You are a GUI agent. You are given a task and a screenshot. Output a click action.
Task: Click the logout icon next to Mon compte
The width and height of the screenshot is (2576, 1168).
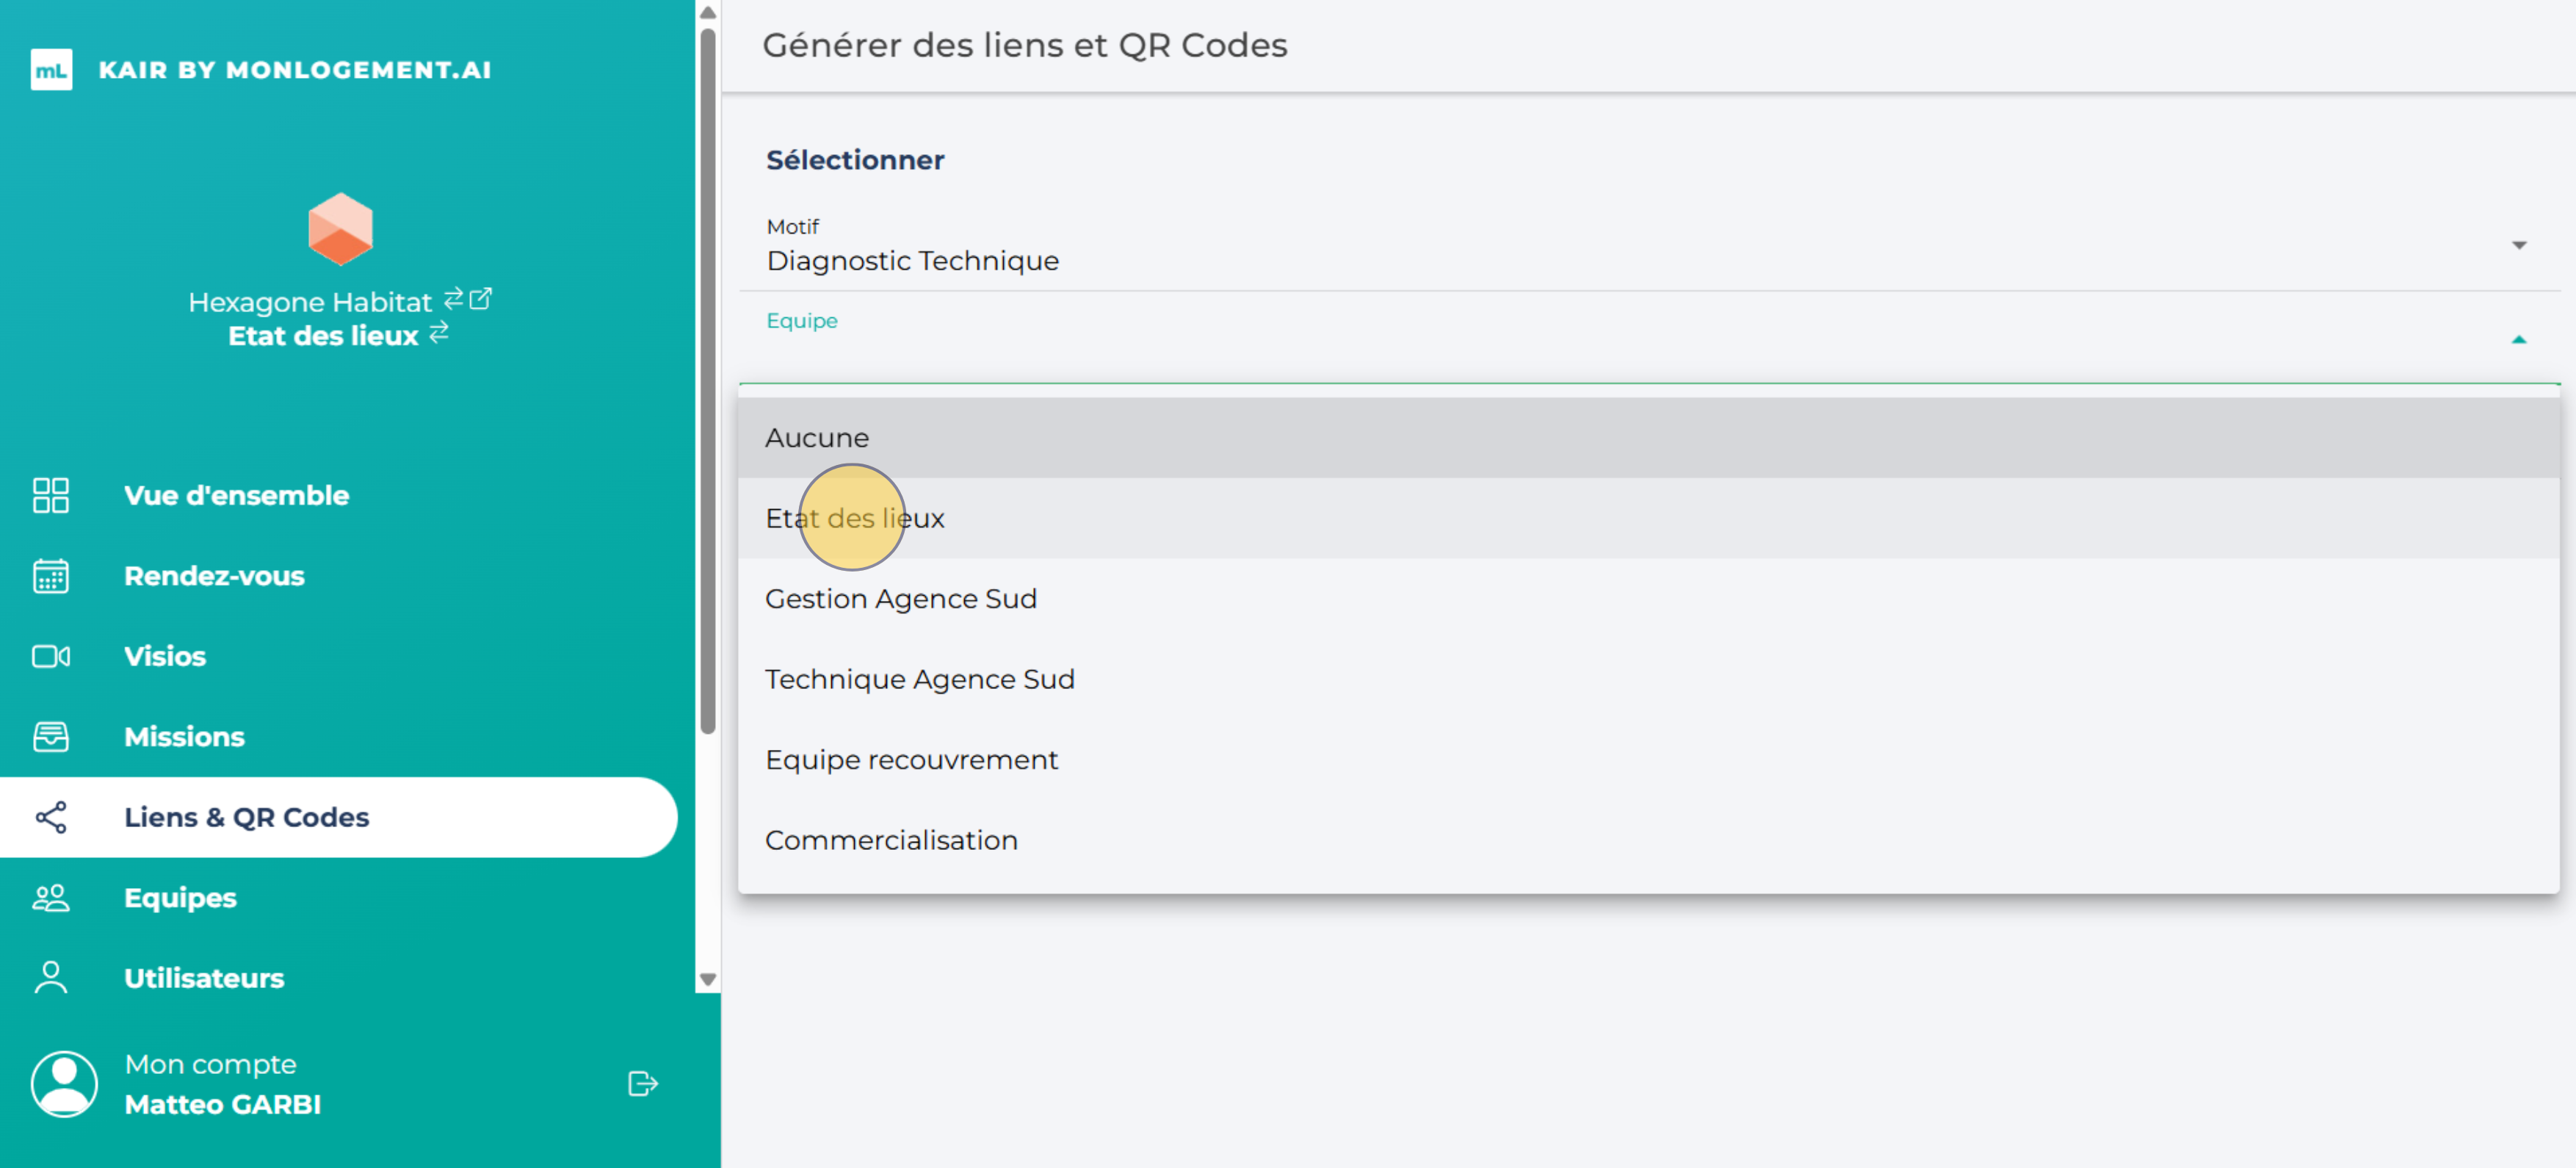point(642,1083)
